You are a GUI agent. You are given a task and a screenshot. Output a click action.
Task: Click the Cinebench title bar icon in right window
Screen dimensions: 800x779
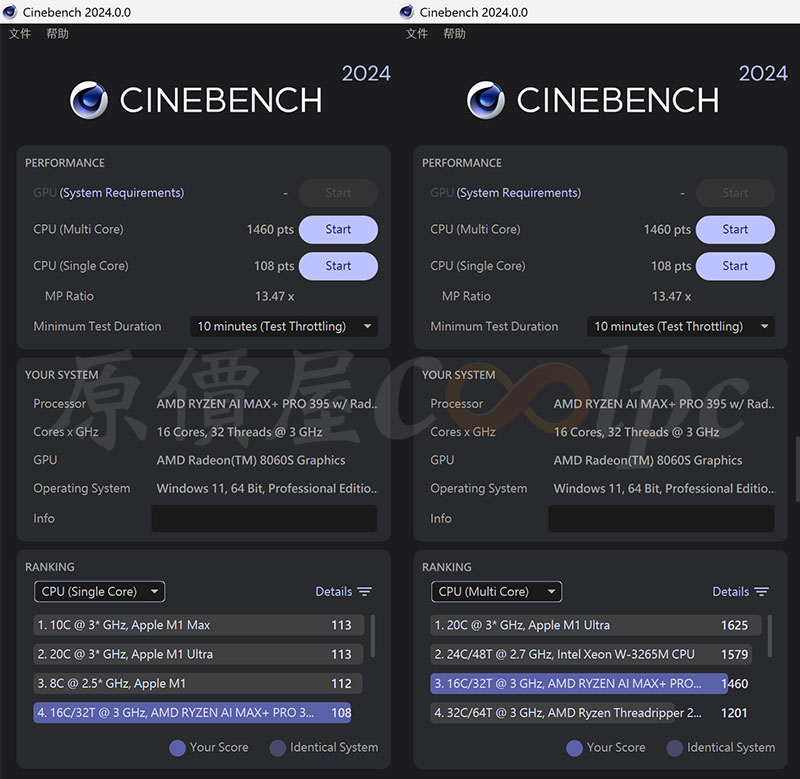coord(407,12)
